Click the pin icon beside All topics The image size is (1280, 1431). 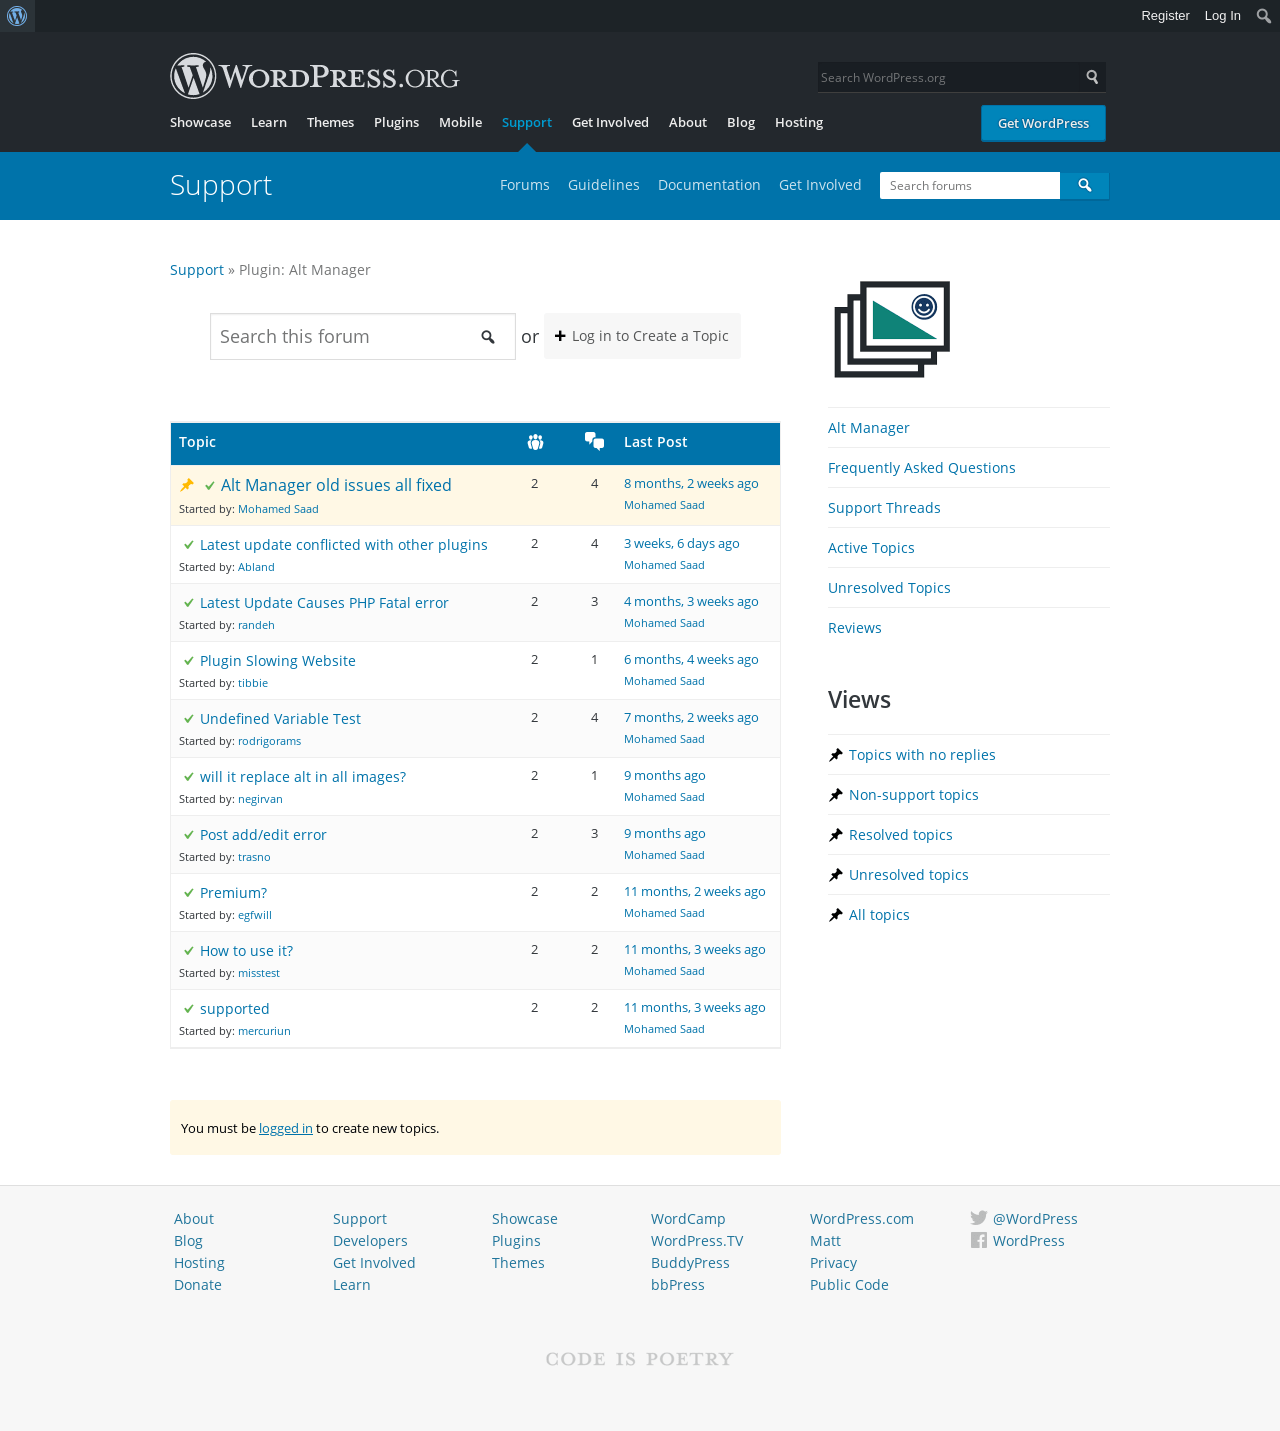click(836, 915)
